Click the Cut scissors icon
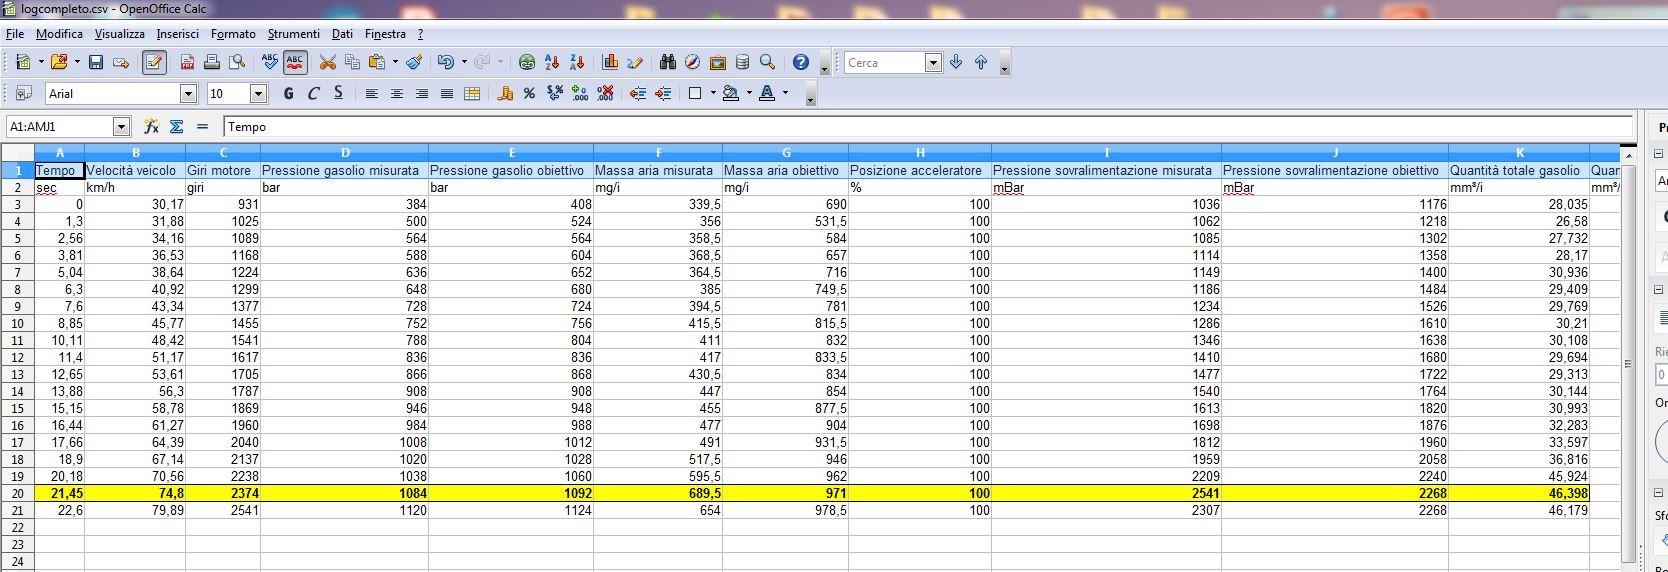The width and height of the screenshot is (1668, 572). [x=327, y=62]
